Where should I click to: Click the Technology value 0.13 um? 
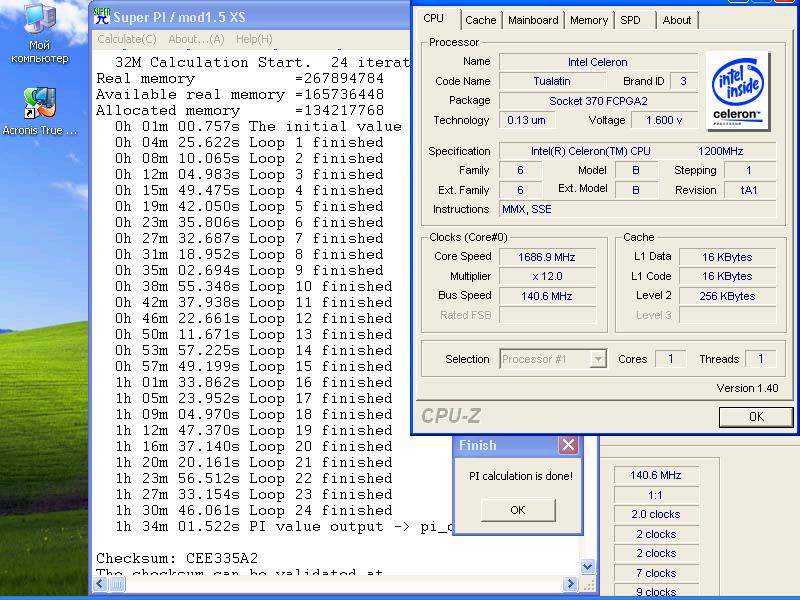click(x=527, y=120)
